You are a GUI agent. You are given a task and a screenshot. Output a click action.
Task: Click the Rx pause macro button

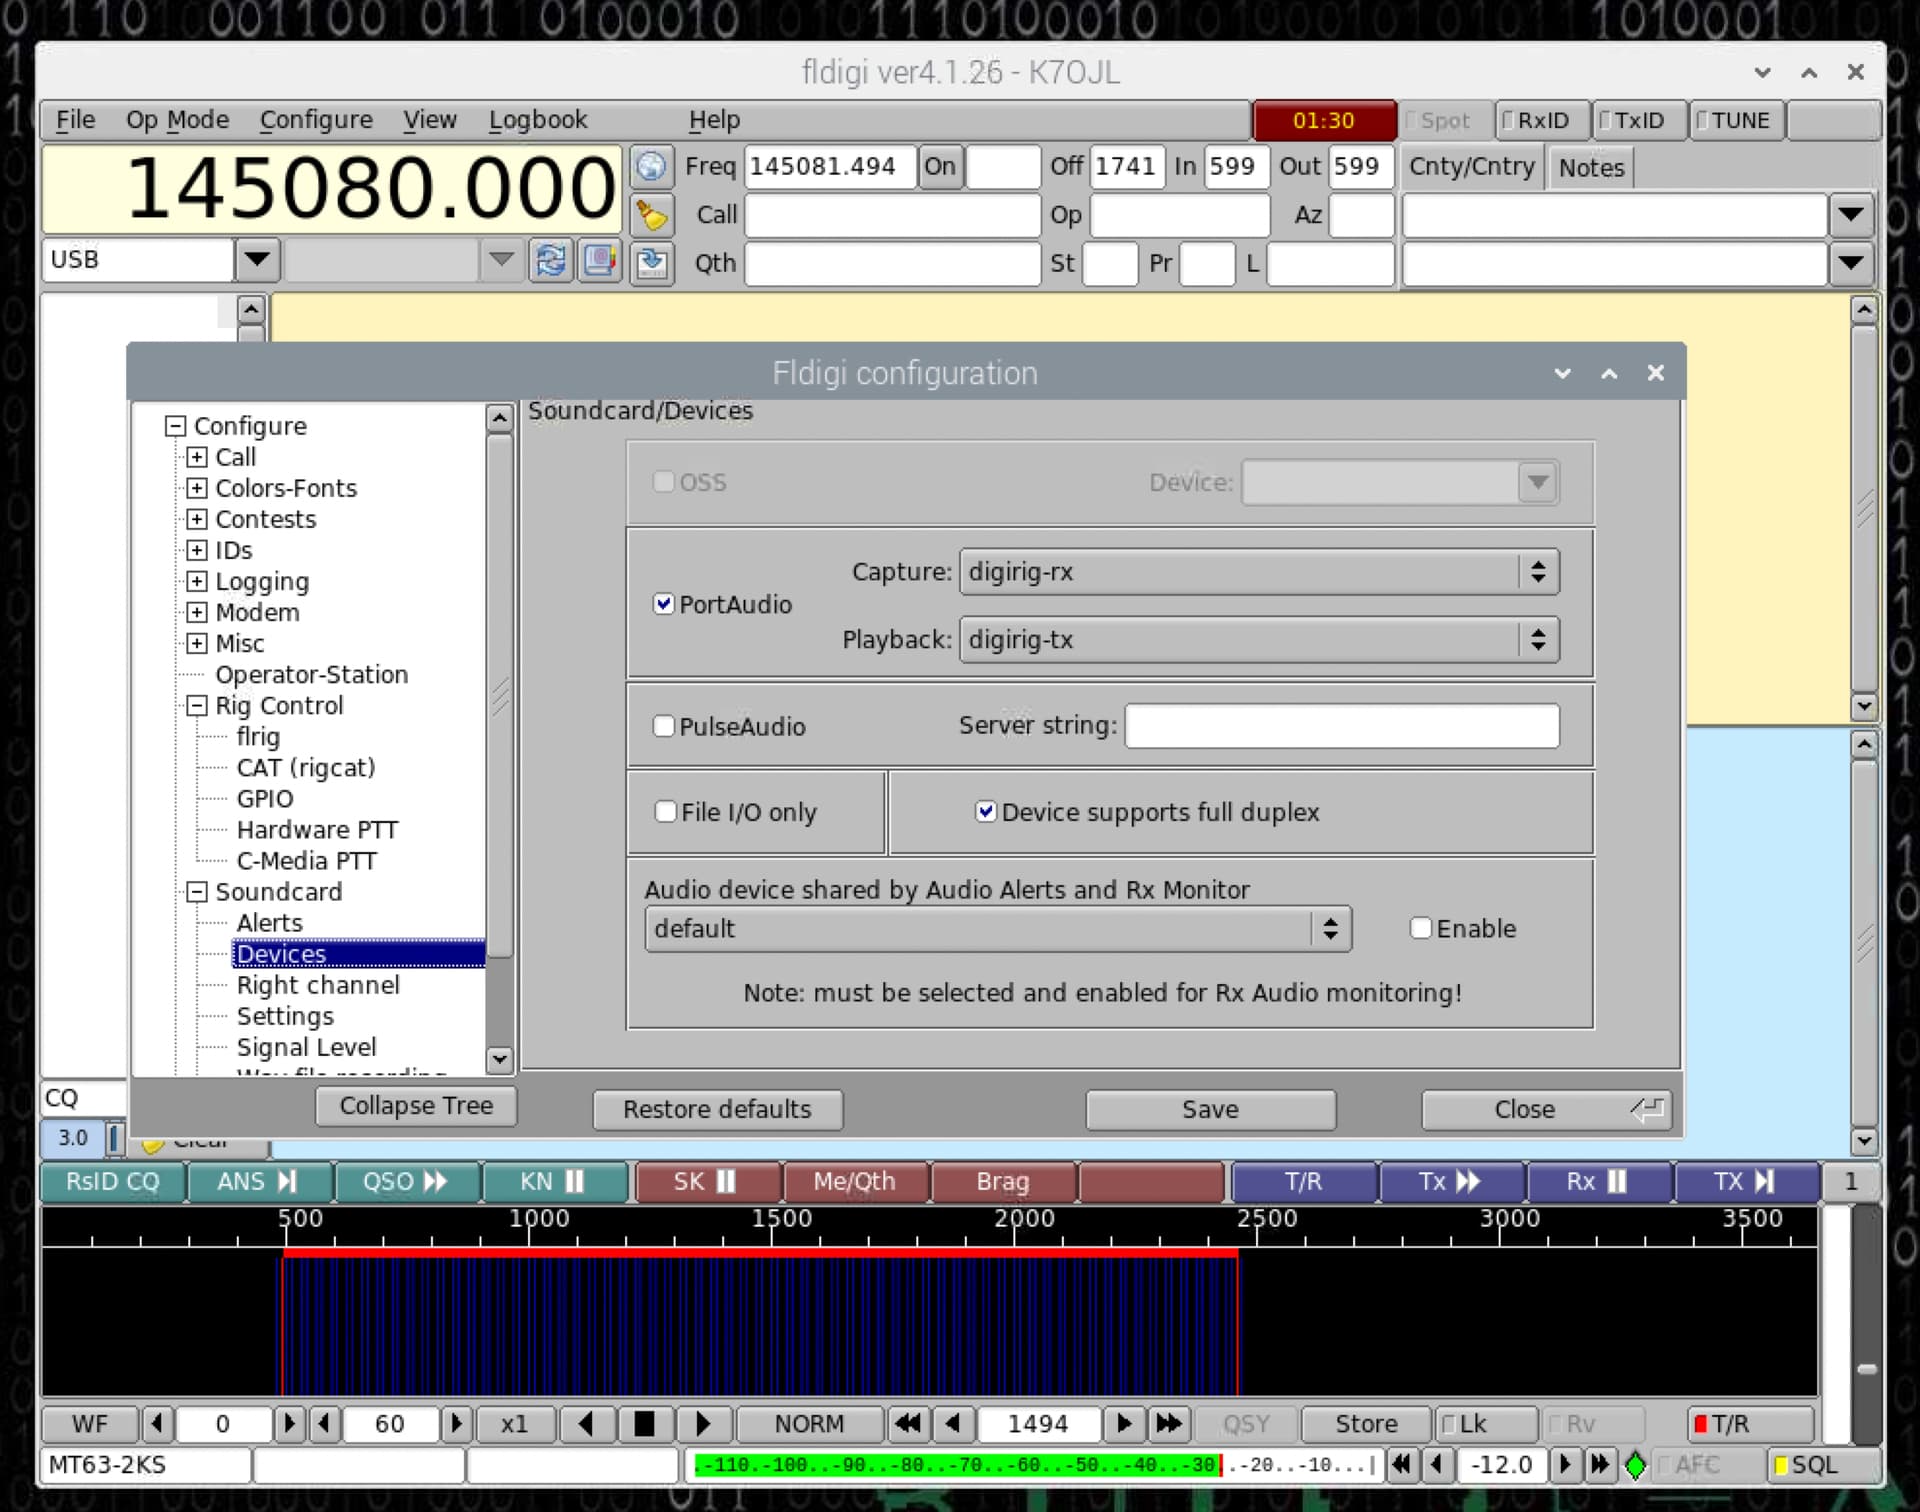click(x=1597, y=1181)
